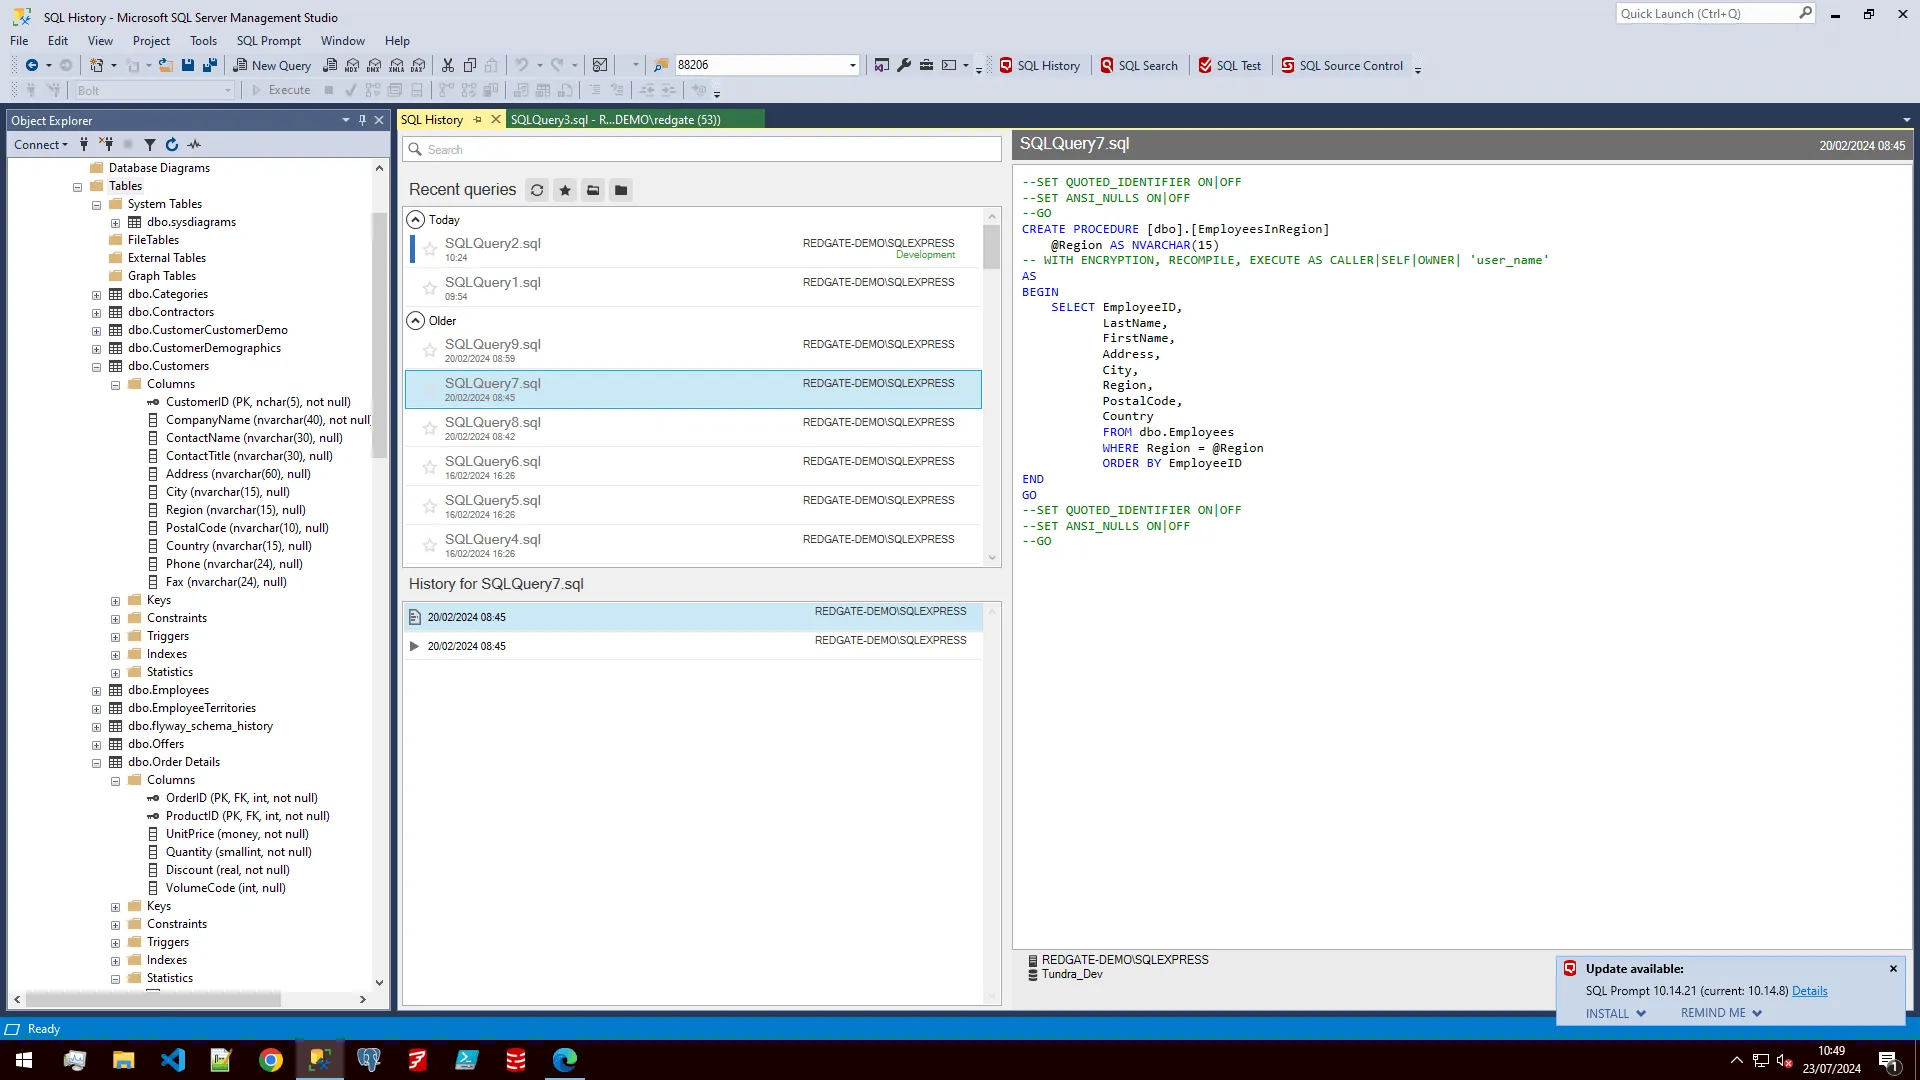The height and width of the screenshot is (1080, 1920).
Task: Refresh the Recent queries list
Action: 537,190
